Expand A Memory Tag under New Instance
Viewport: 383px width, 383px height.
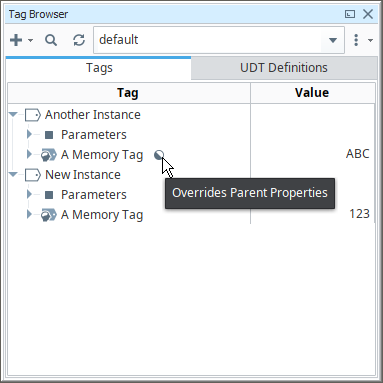[29, 214]
